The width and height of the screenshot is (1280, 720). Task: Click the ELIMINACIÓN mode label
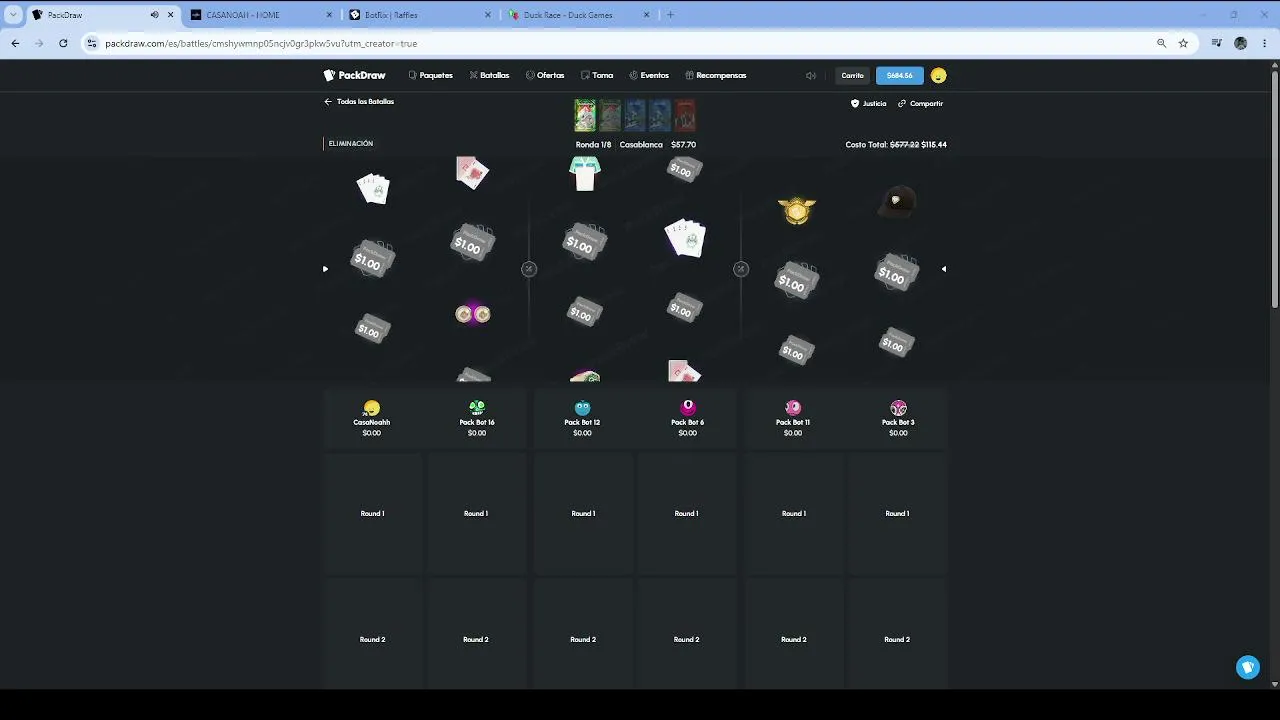point(351,144)
